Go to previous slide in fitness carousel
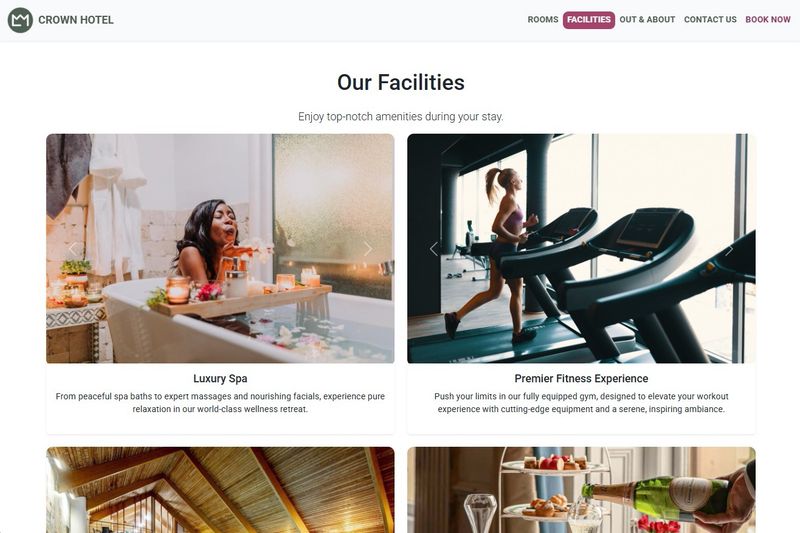Viewport: 800px width, 533px height. click(x=434, y=249)
